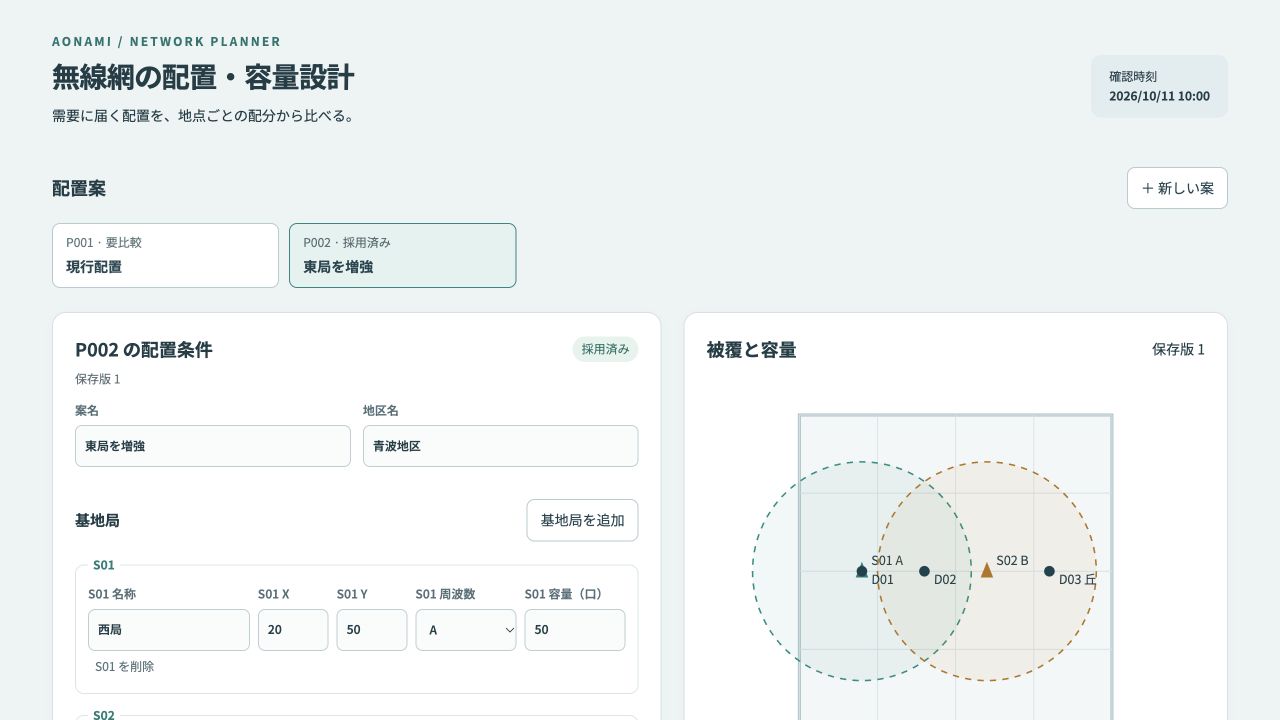
Task: Open the S01 周波数 dropdown
Action: coord(466,630)
